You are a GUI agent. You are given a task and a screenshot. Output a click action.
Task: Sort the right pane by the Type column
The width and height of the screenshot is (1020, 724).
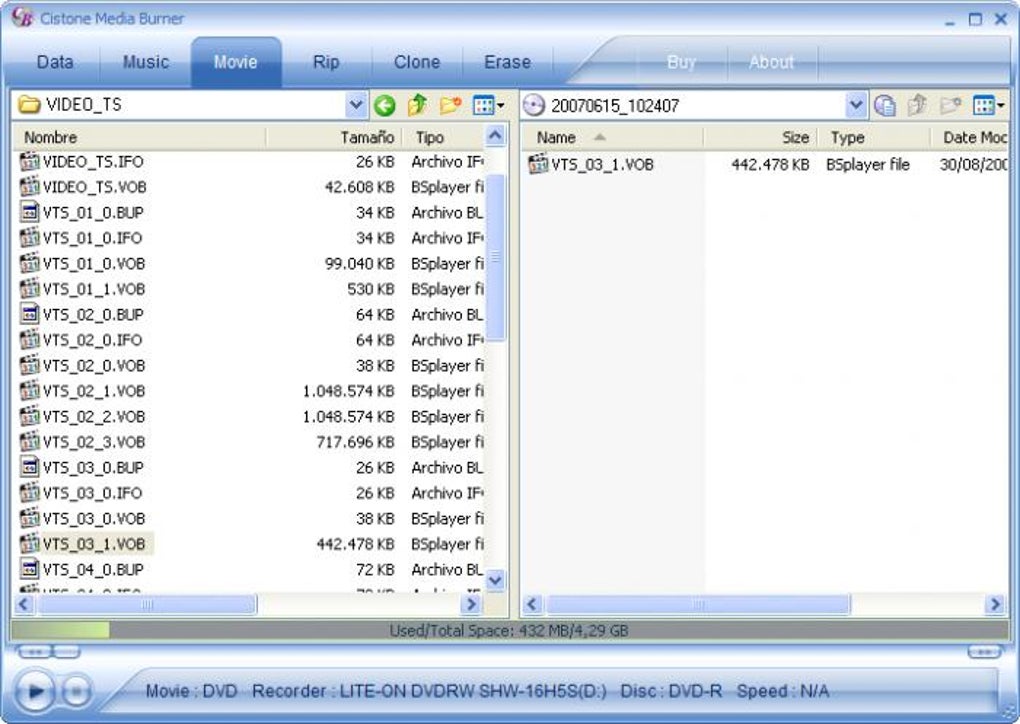coord(874,137)
